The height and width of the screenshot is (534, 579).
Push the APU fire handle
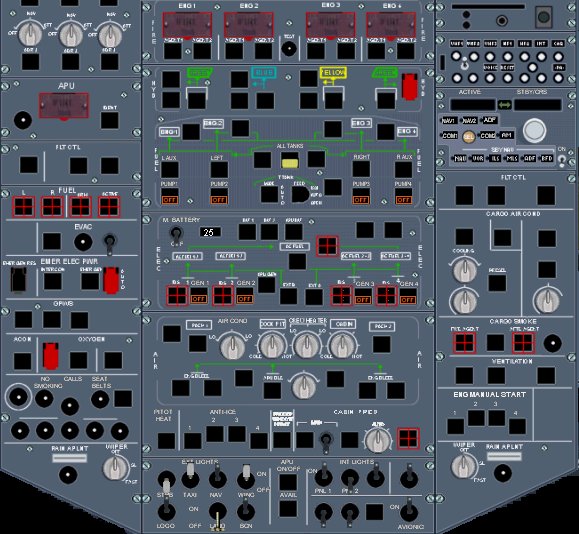coord(64,106)
